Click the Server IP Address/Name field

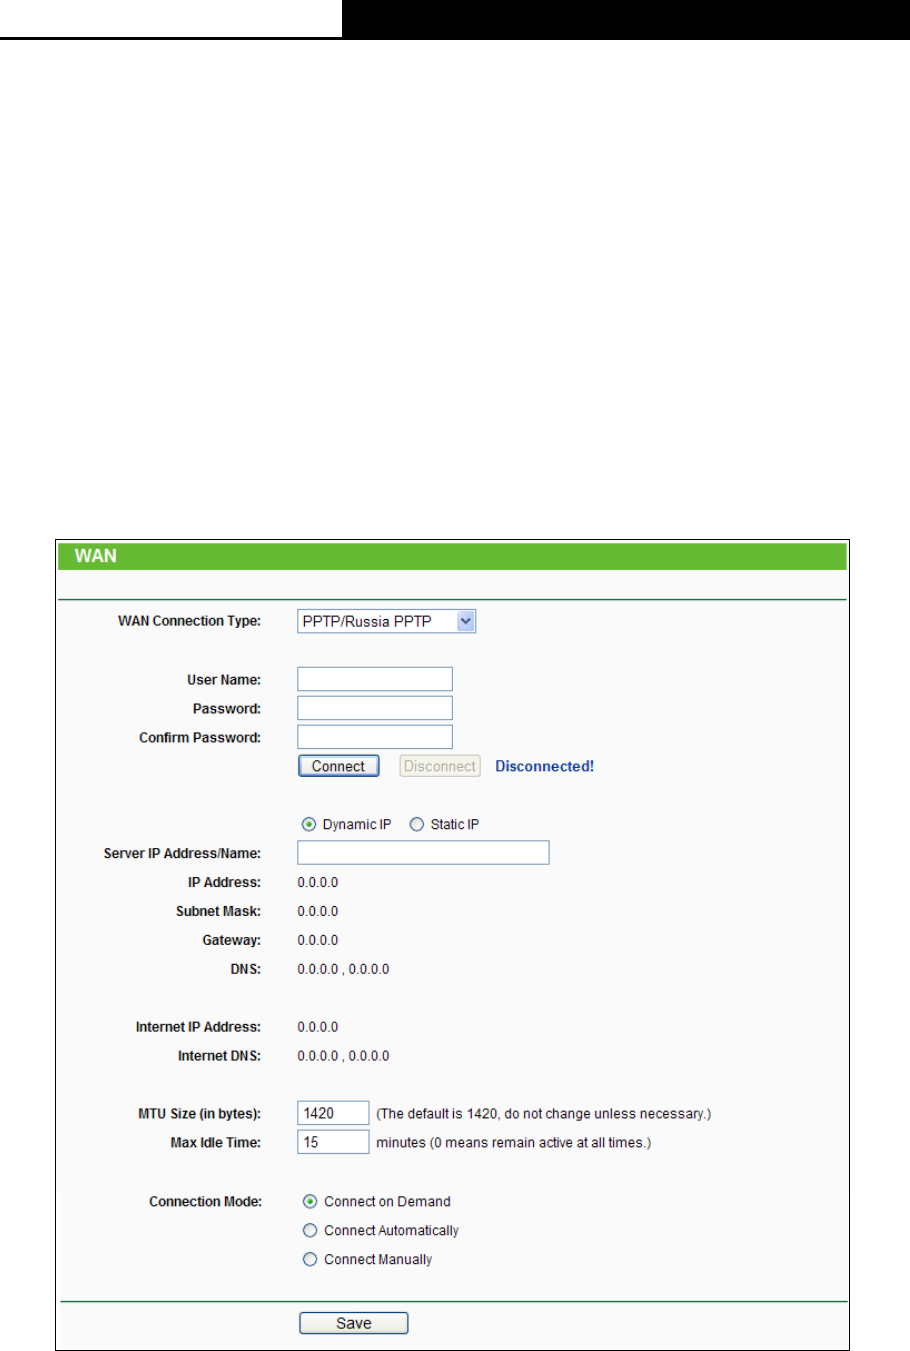423,852
